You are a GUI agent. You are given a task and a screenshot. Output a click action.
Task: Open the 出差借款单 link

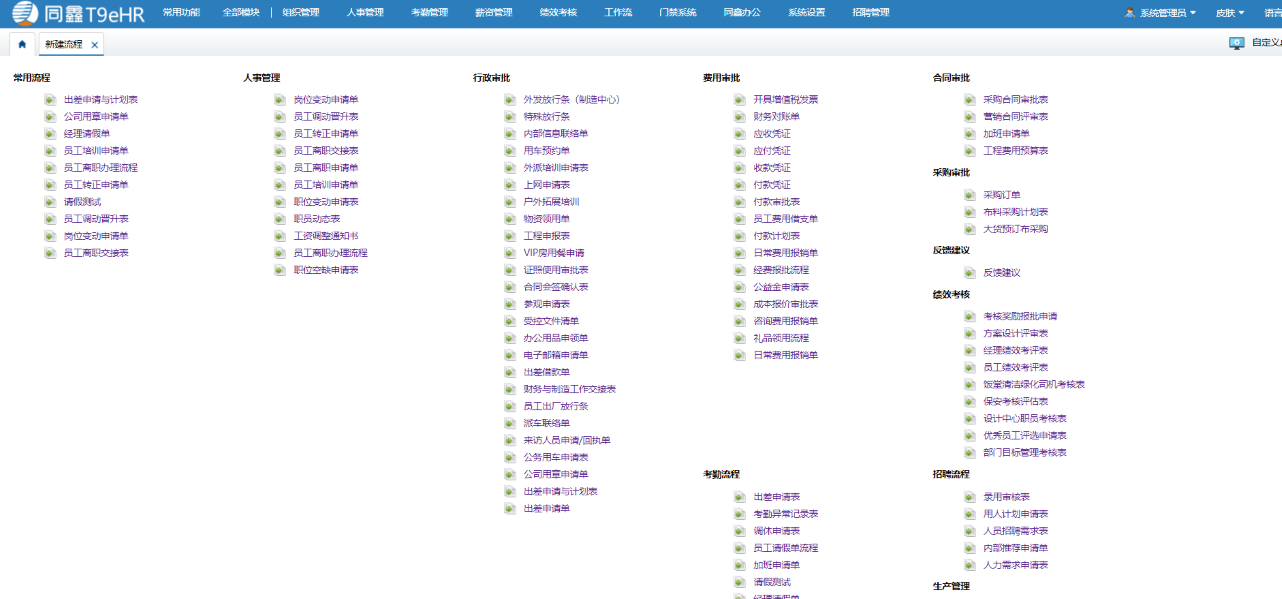[546, 372]
